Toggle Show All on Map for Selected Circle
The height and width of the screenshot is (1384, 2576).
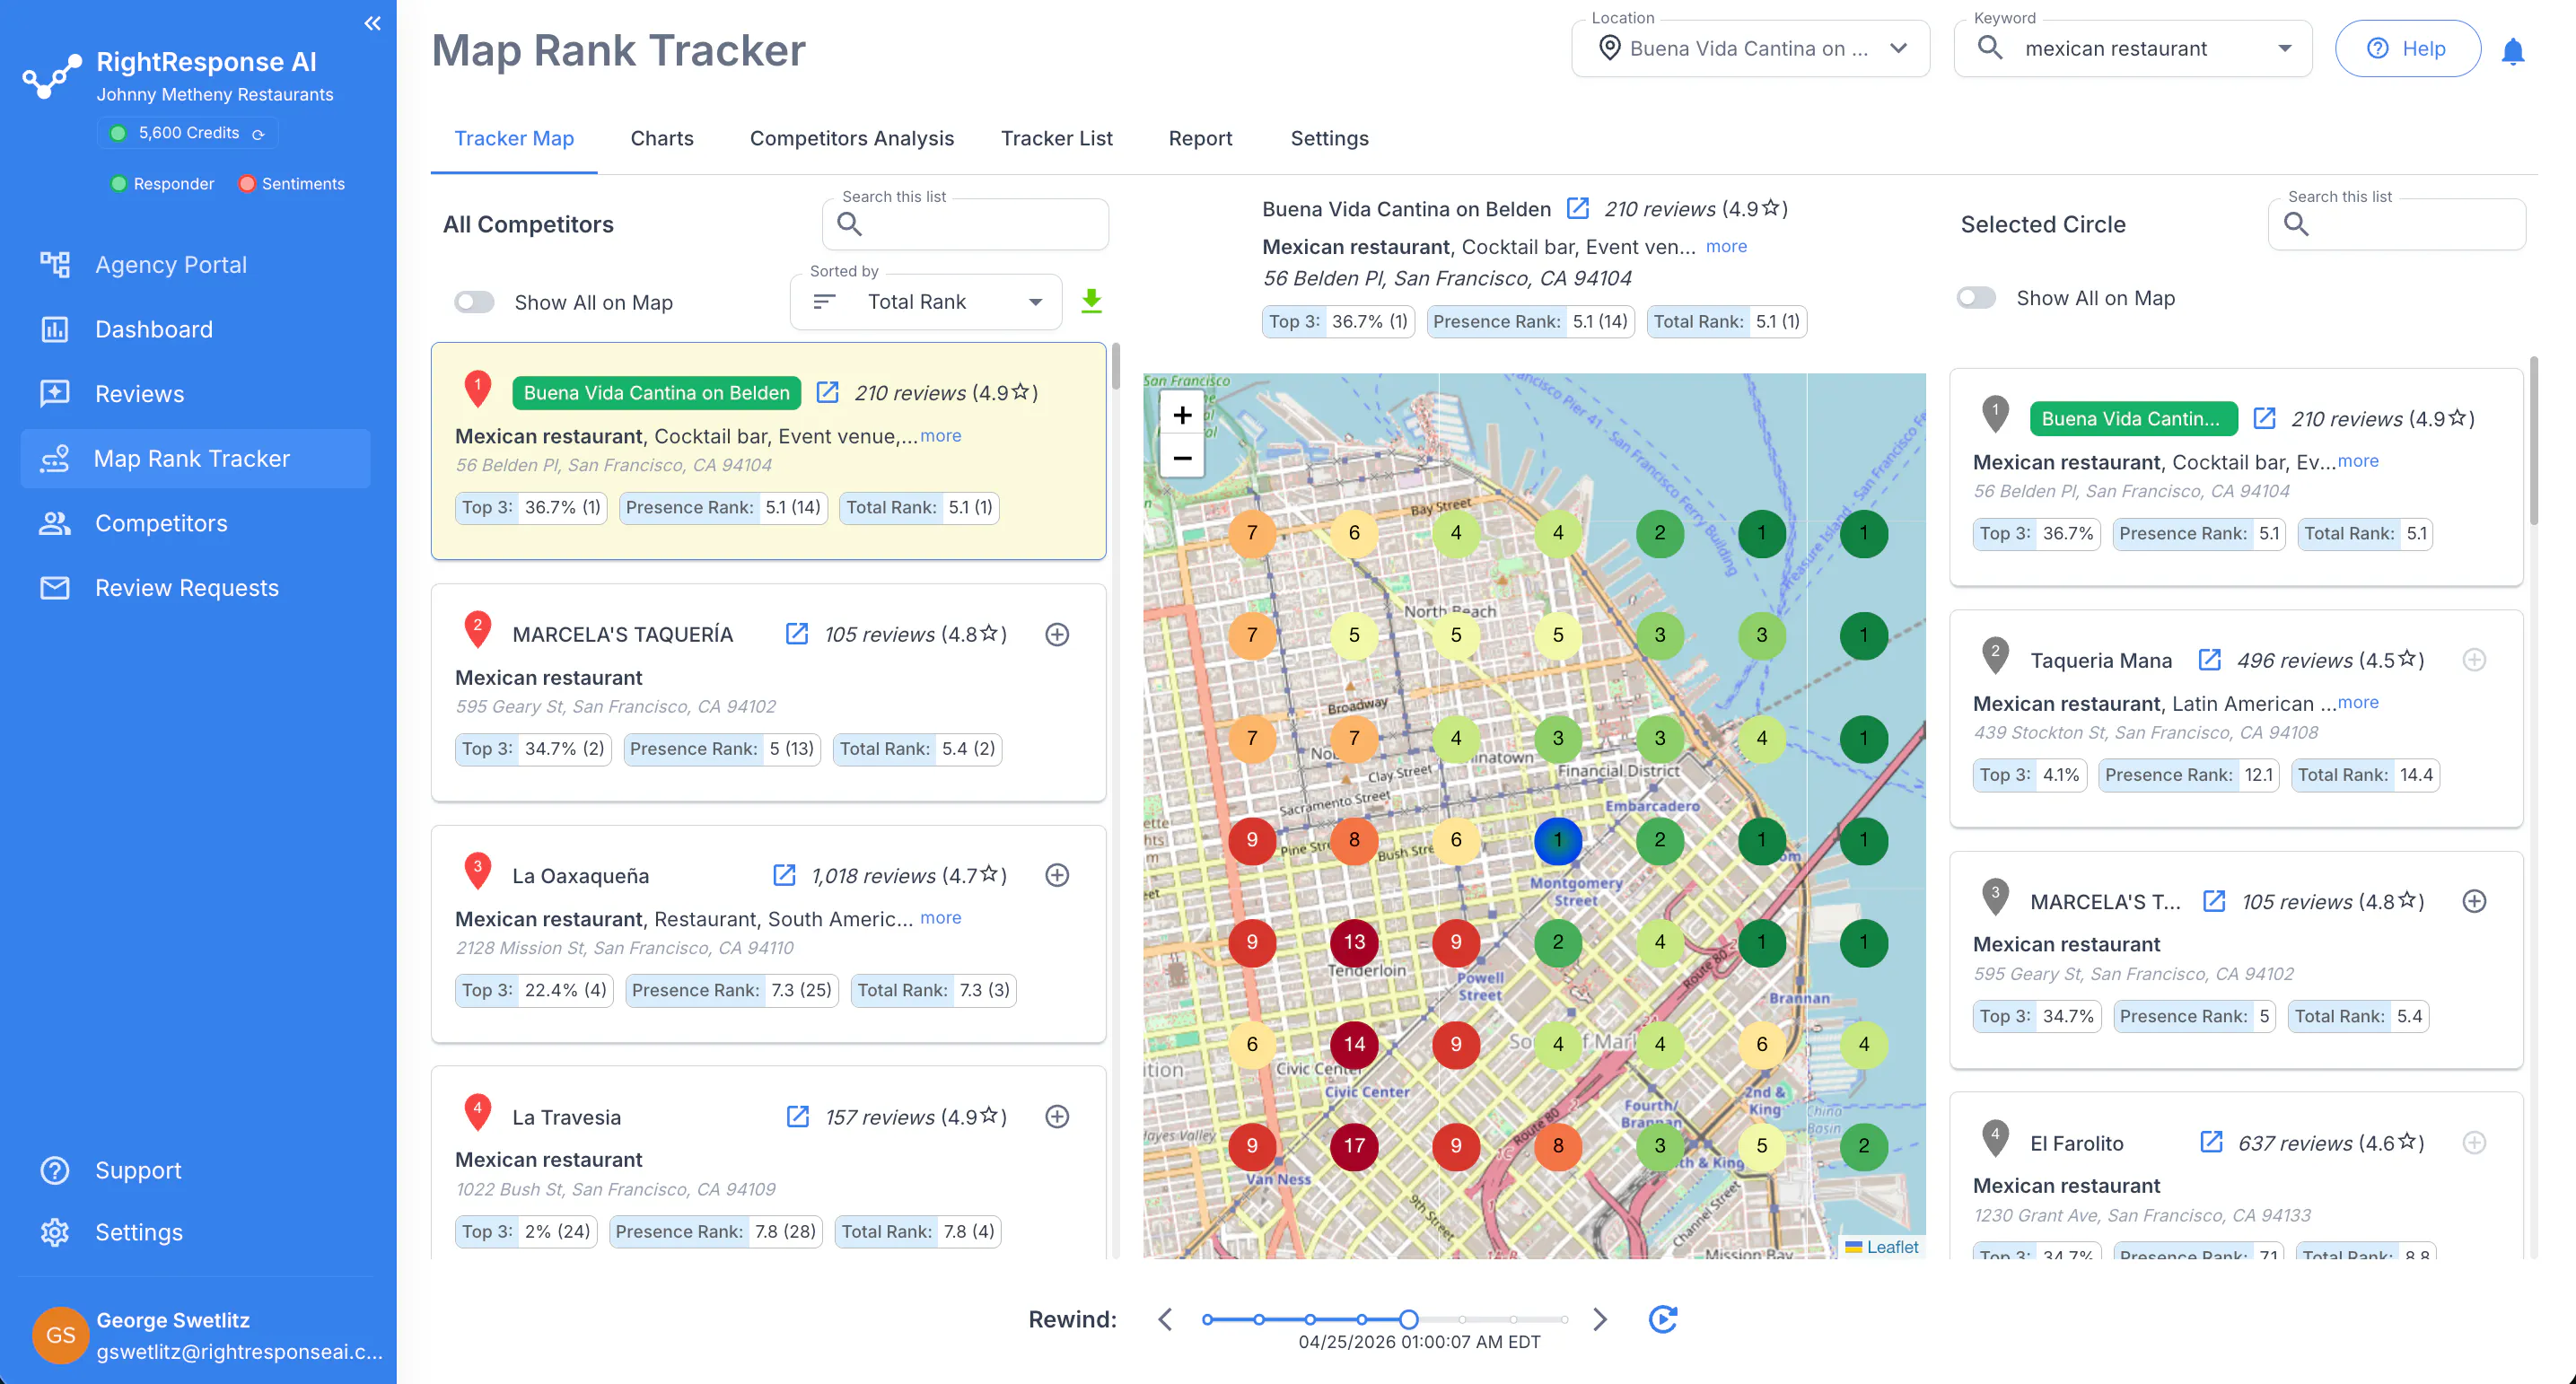pyautogui.click(x=1976, y=298)
